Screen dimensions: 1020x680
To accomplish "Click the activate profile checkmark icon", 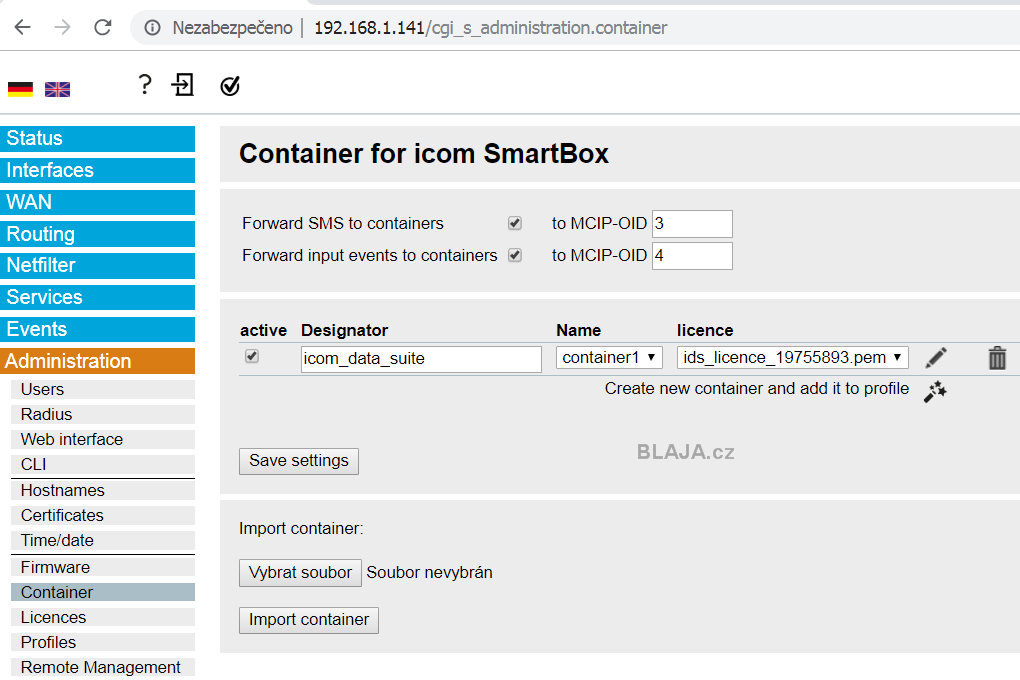I will click(x=230, y=85).
